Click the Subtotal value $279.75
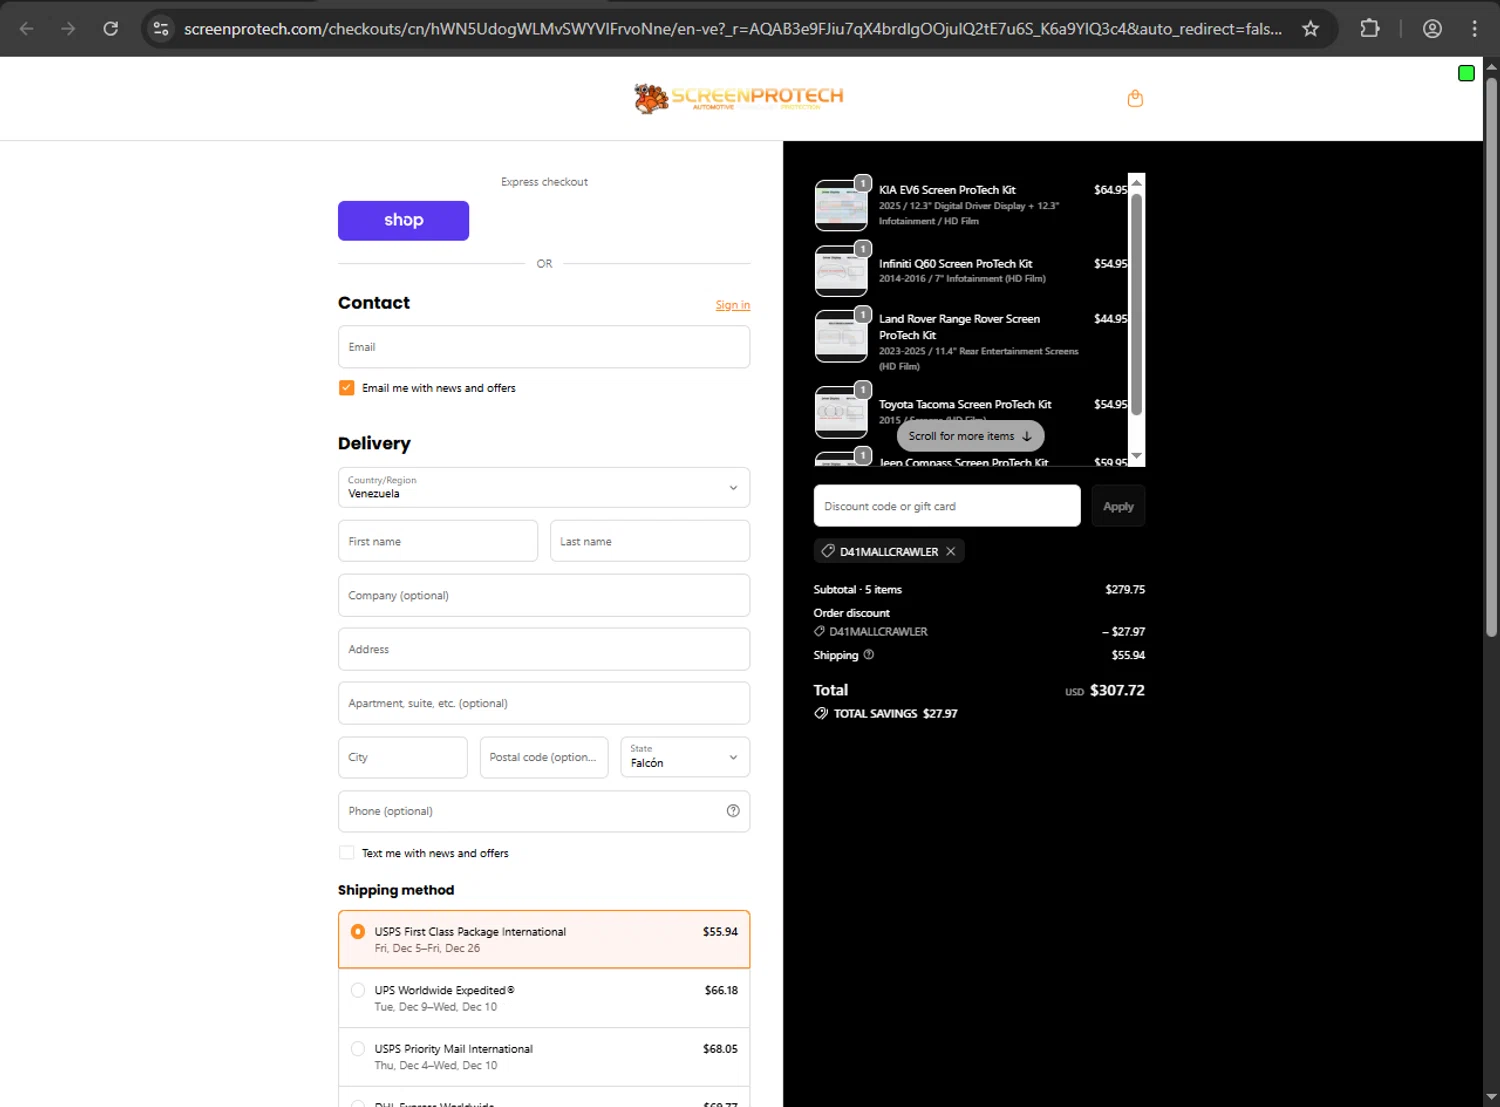Viewport: 1500px width, 1107px height. 1125,590
